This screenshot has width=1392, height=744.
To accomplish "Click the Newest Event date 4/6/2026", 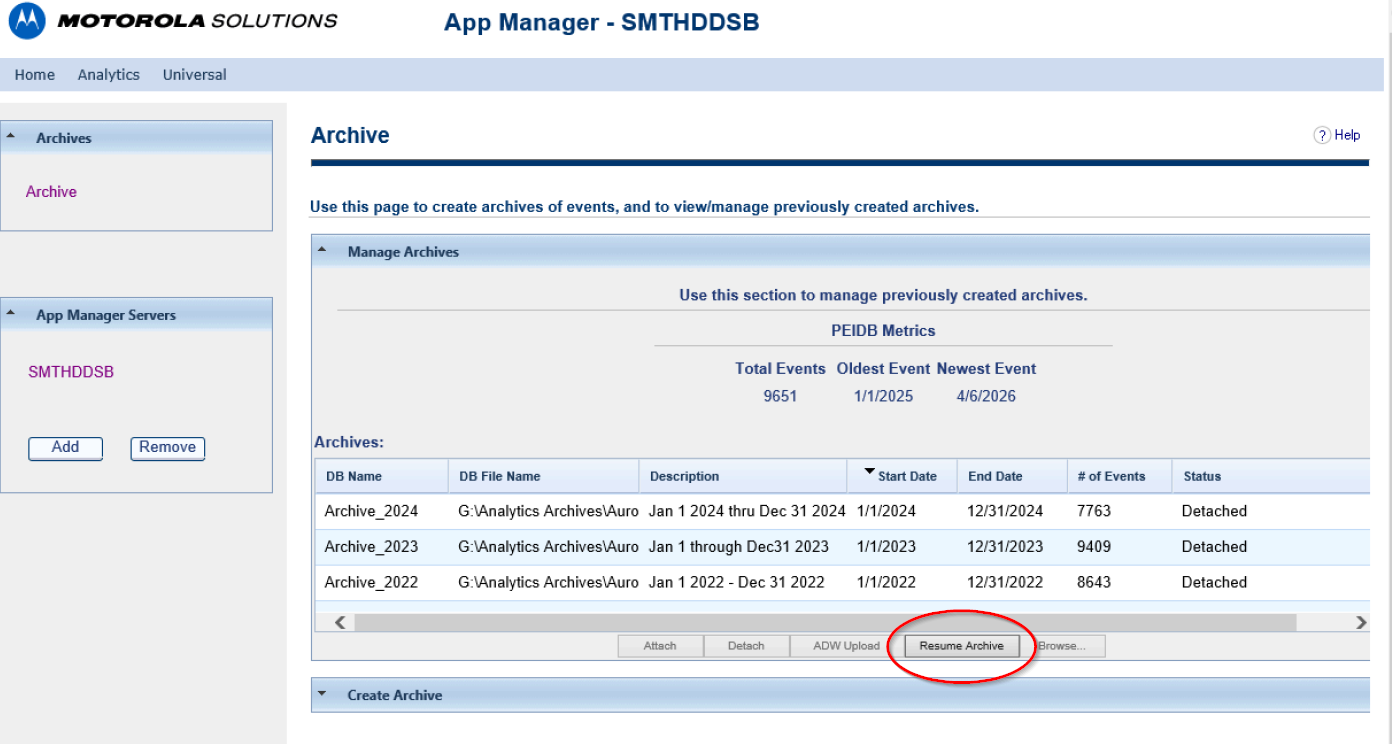I will click(x=986, y=396).
